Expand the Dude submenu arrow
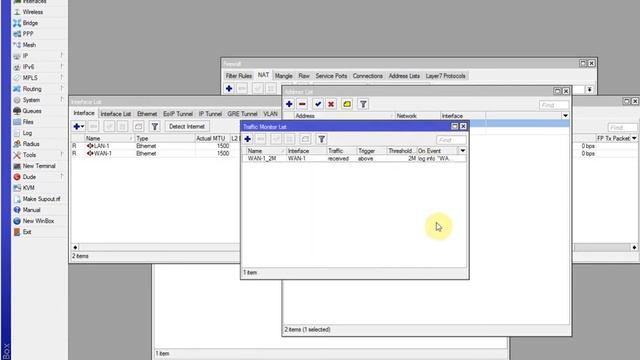This screenshot has width=640, height=360. pyautogui.click(x=62, y=177)
